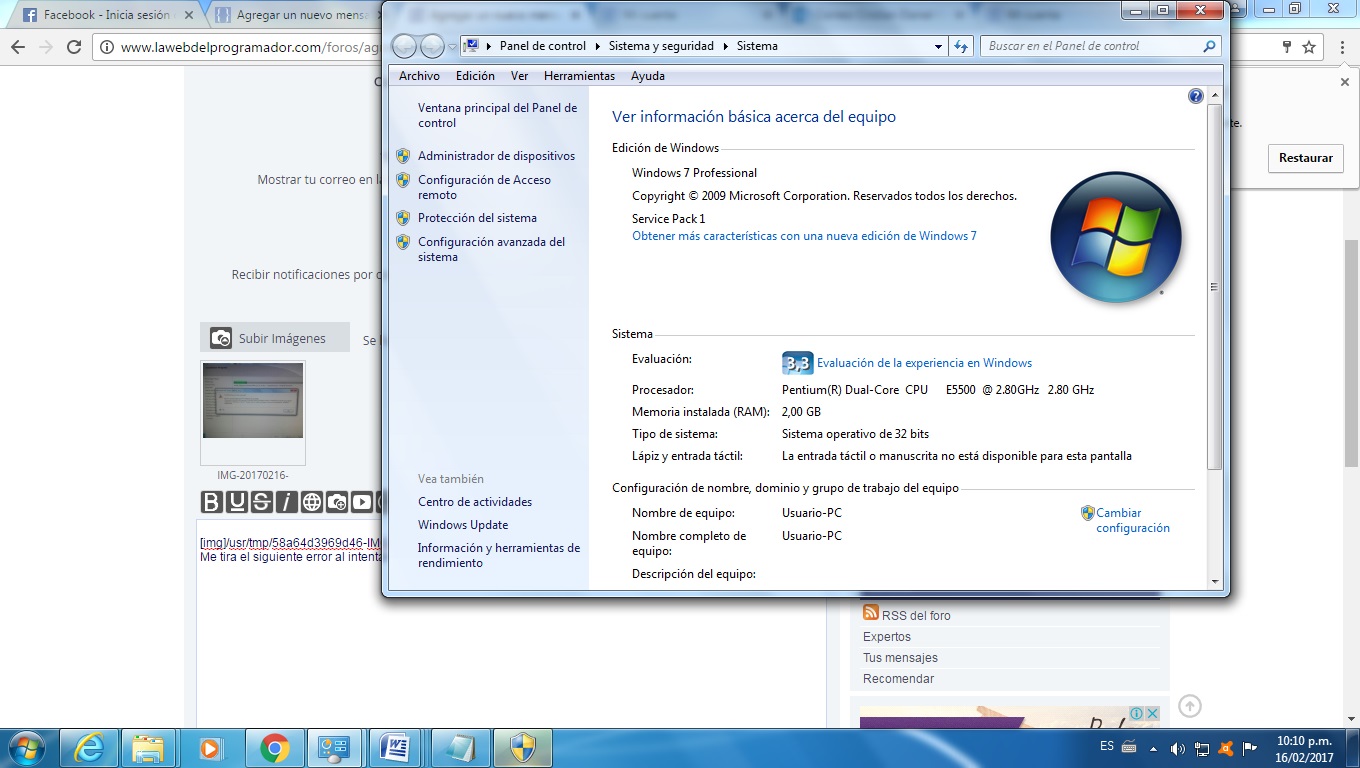1360x768 pixels.
Task: Open Configuración avanzada del sistema
Action: (491, 249)
